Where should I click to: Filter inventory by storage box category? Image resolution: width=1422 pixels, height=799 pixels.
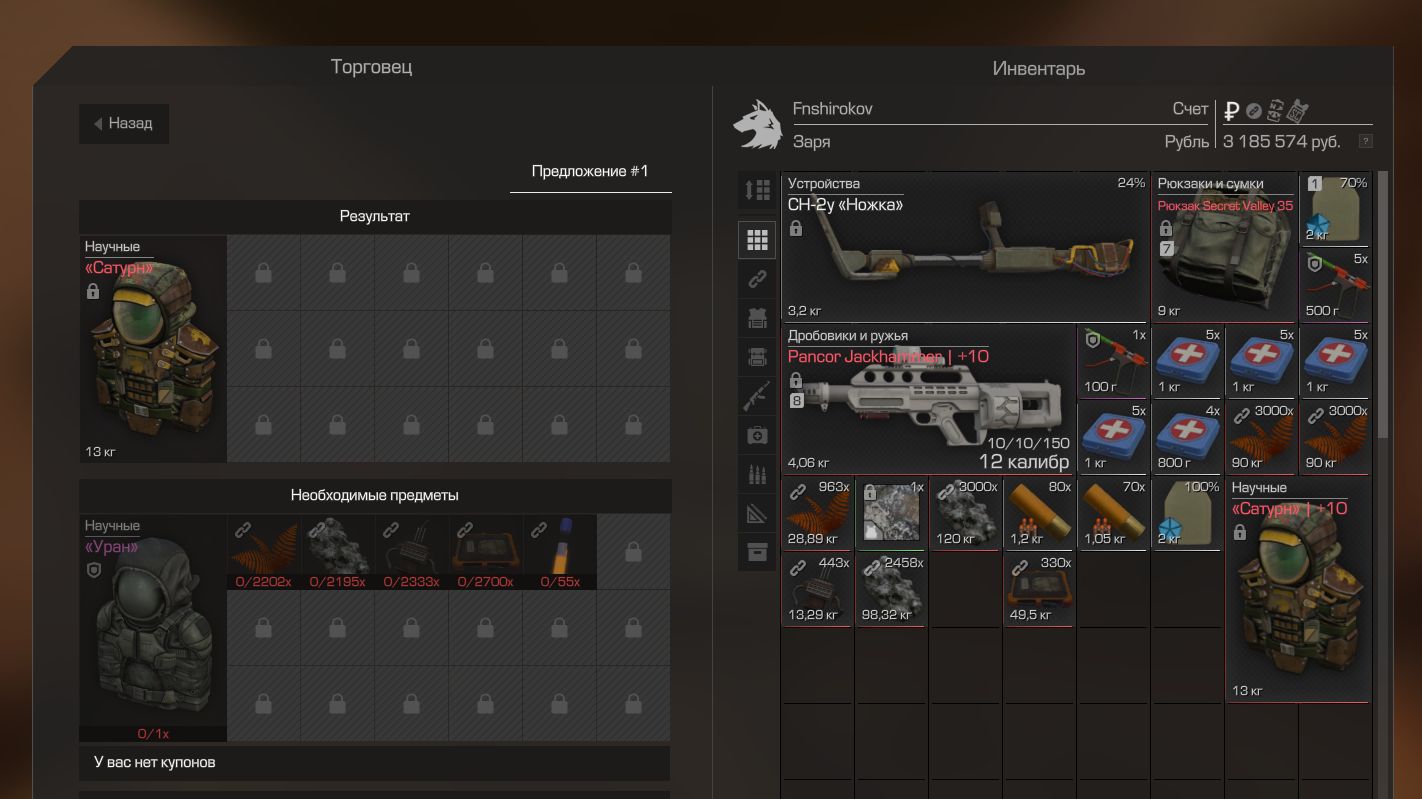click(x=757, y=552)
